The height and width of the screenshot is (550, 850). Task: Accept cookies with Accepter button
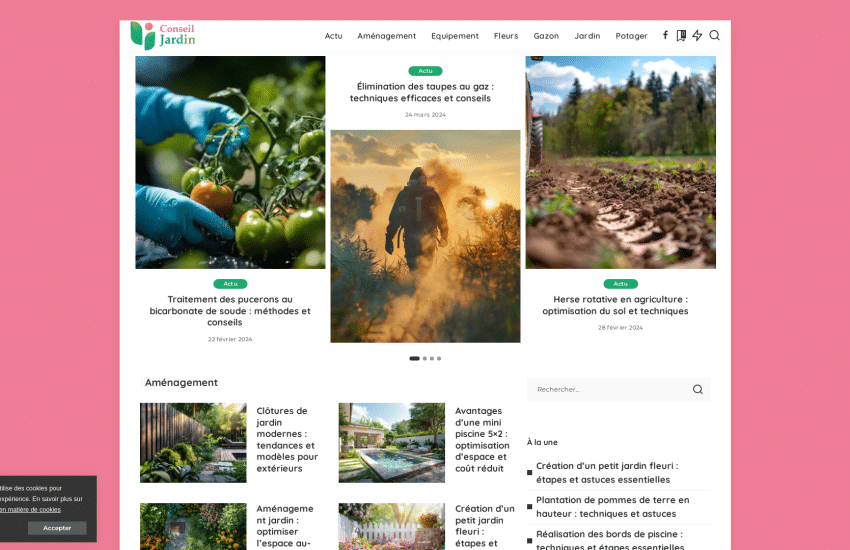coord(57,528)
